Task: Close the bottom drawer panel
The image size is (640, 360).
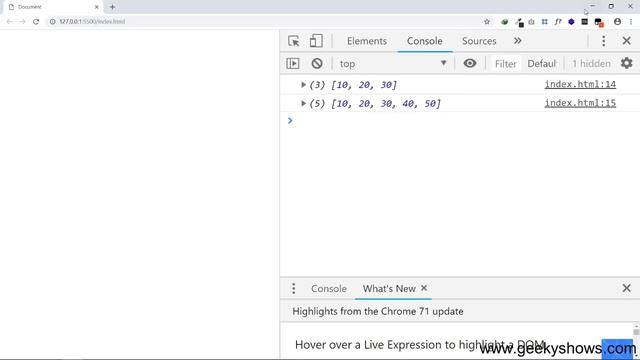Action: [627, 288]
